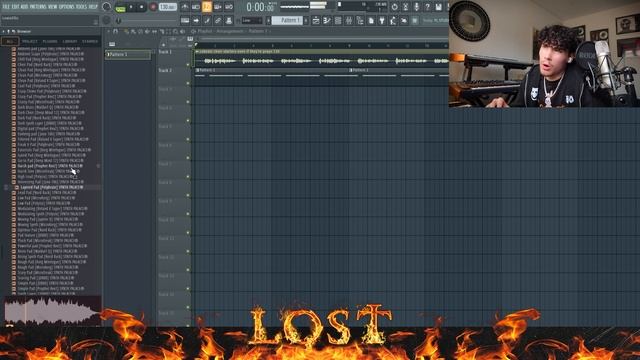Image resolution: width=640 pixels, height=360 pixels.
Task: Toggle the metronome icon
Action: pos(185,7)
